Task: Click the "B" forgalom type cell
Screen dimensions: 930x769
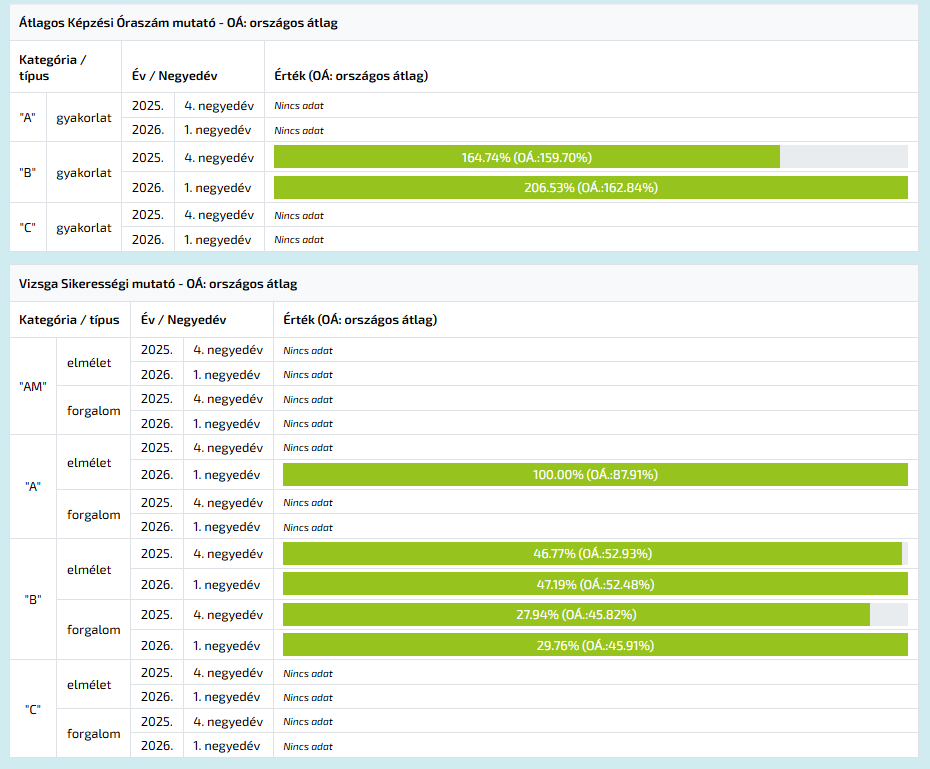Action: click(93, 630)
